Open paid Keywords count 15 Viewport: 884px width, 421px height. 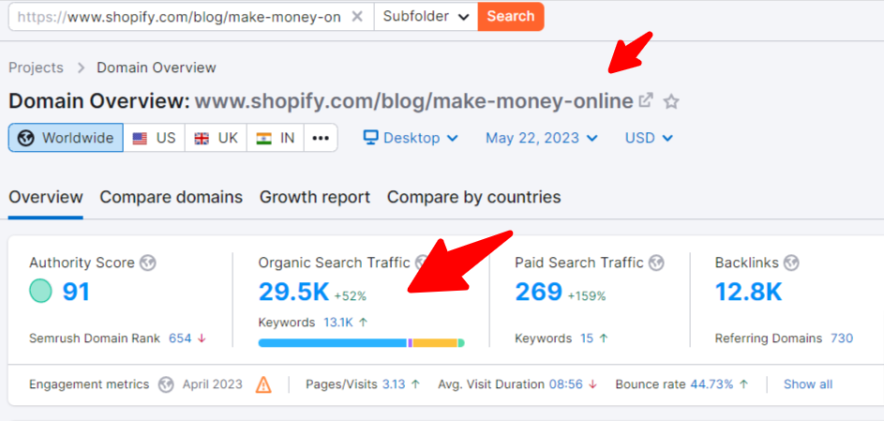coord(587,338)
